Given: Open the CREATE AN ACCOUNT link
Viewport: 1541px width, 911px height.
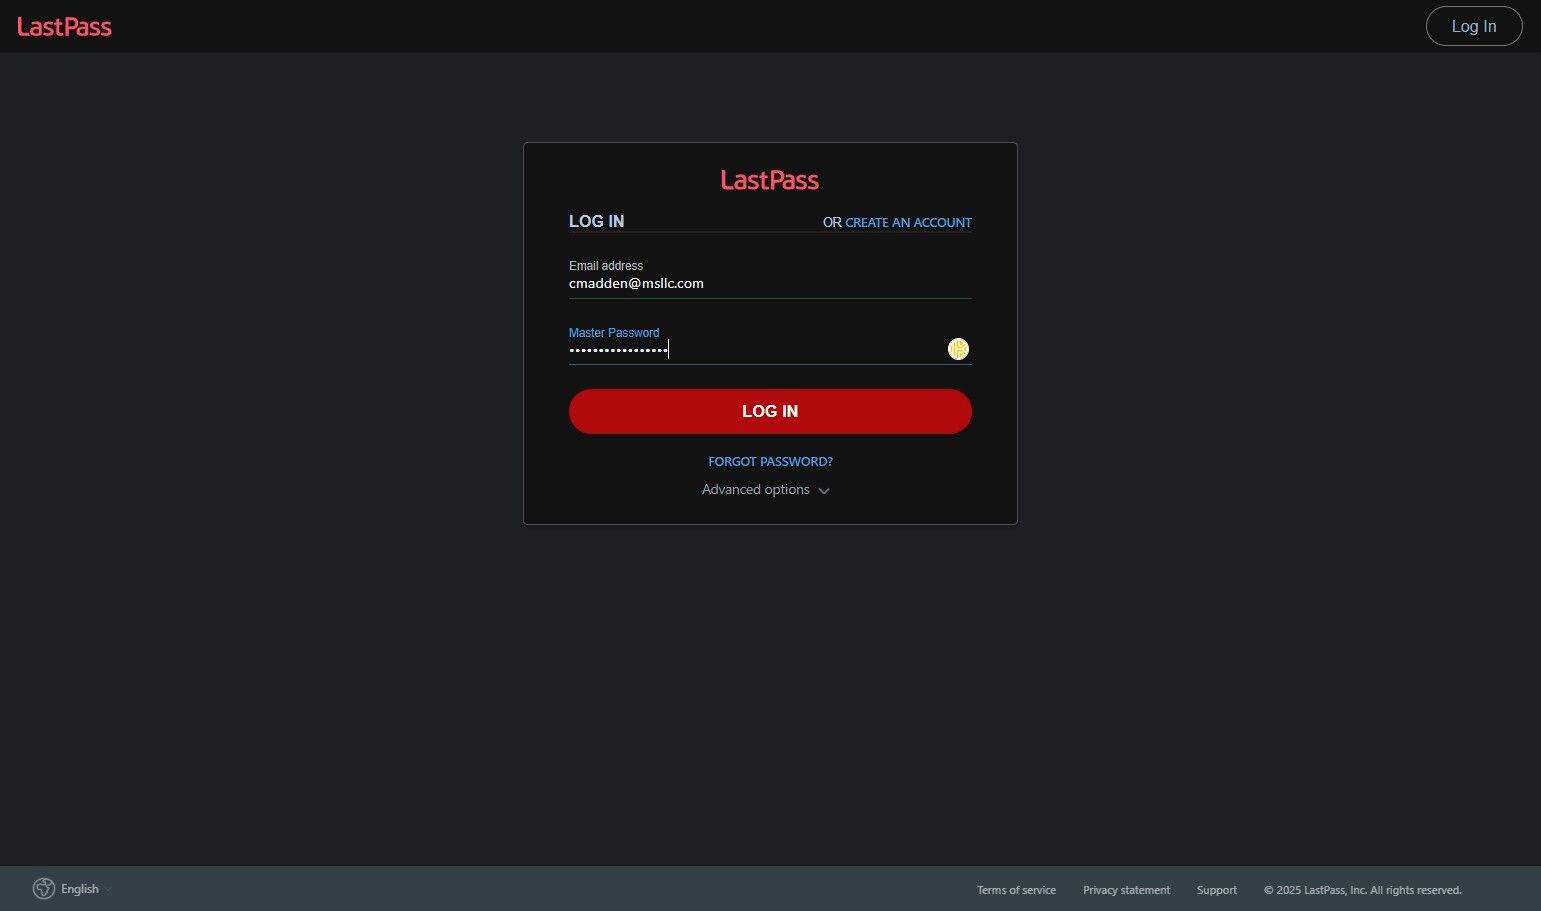Looking at the screenshot, I should pos(908,223).
